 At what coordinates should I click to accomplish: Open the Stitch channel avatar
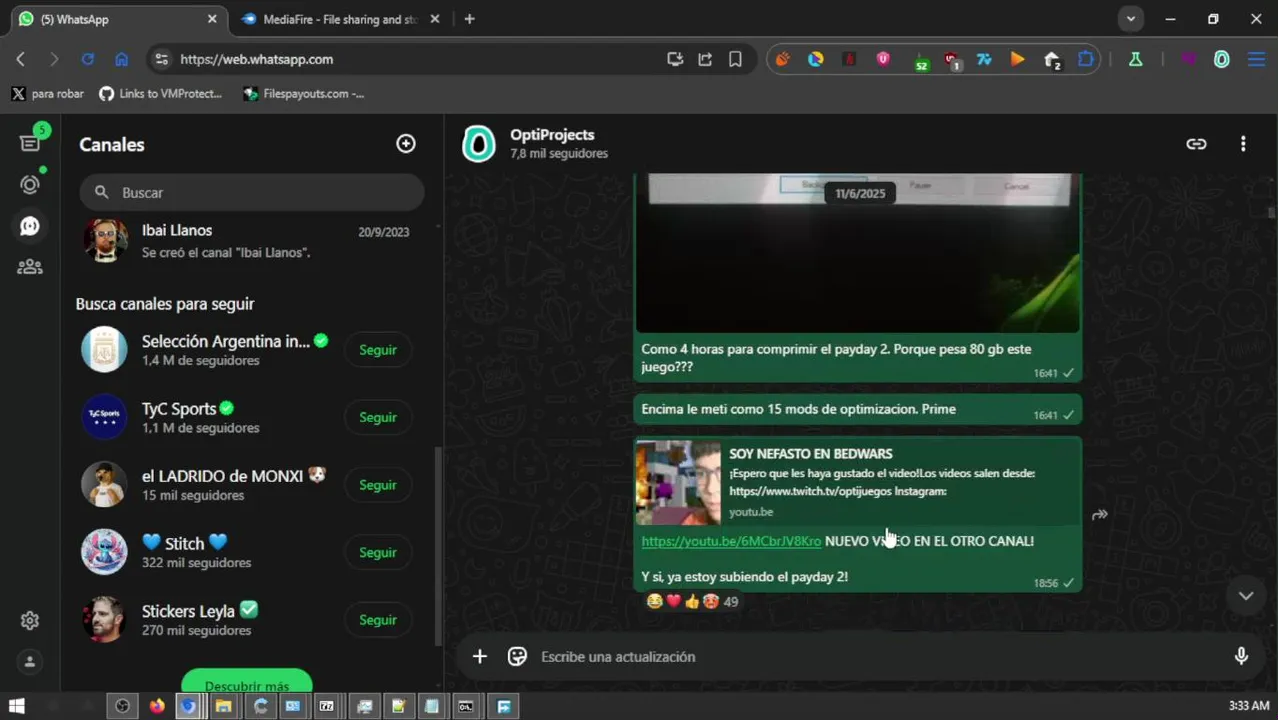(104, 552)
